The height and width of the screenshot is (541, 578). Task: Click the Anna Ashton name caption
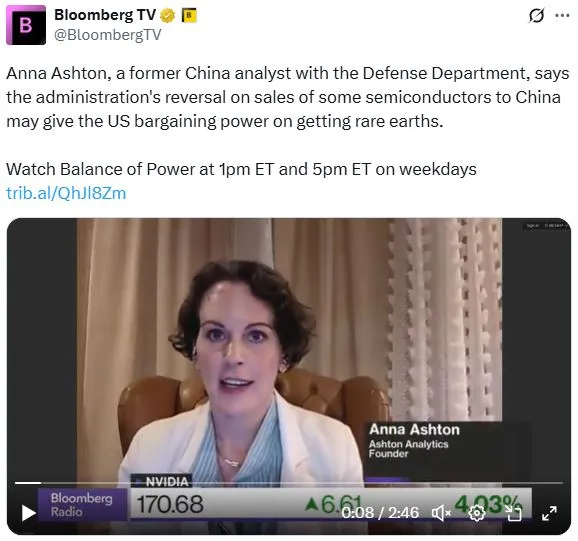click(x=414, y=430)
